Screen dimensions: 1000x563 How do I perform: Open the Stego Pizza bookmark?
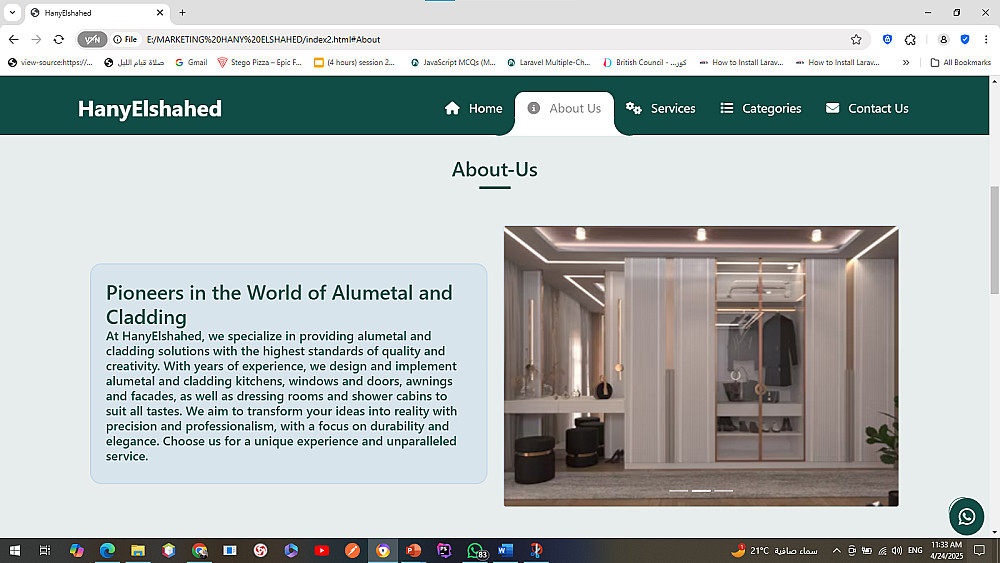(x=260, y=62)
